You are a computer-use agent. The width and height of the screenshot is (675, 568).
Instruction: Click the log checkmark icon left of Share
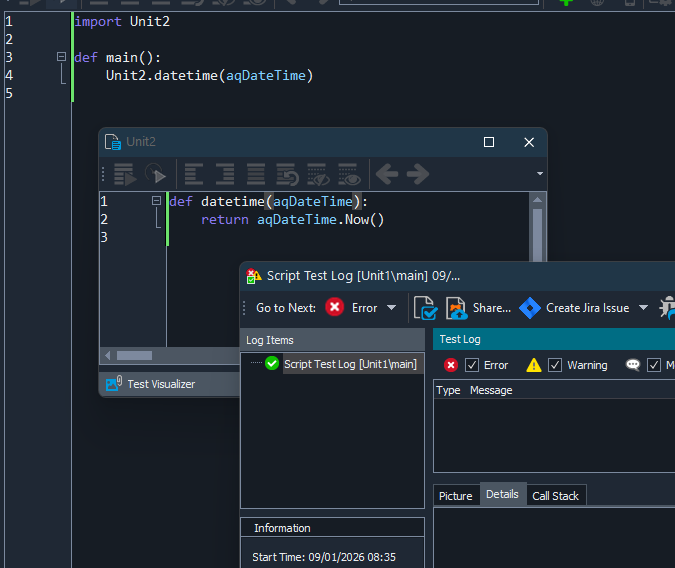[424, 308]
